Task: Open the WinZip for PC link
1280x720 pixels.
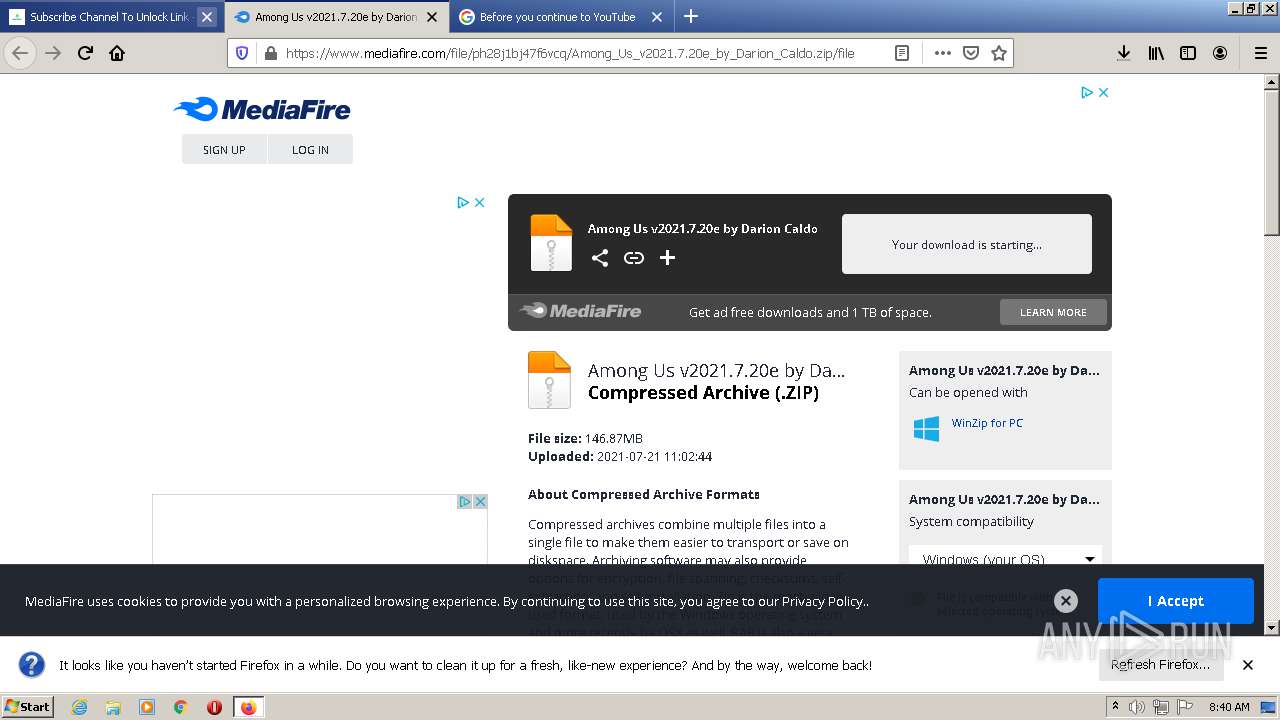Action: click(x=987, y=423)
